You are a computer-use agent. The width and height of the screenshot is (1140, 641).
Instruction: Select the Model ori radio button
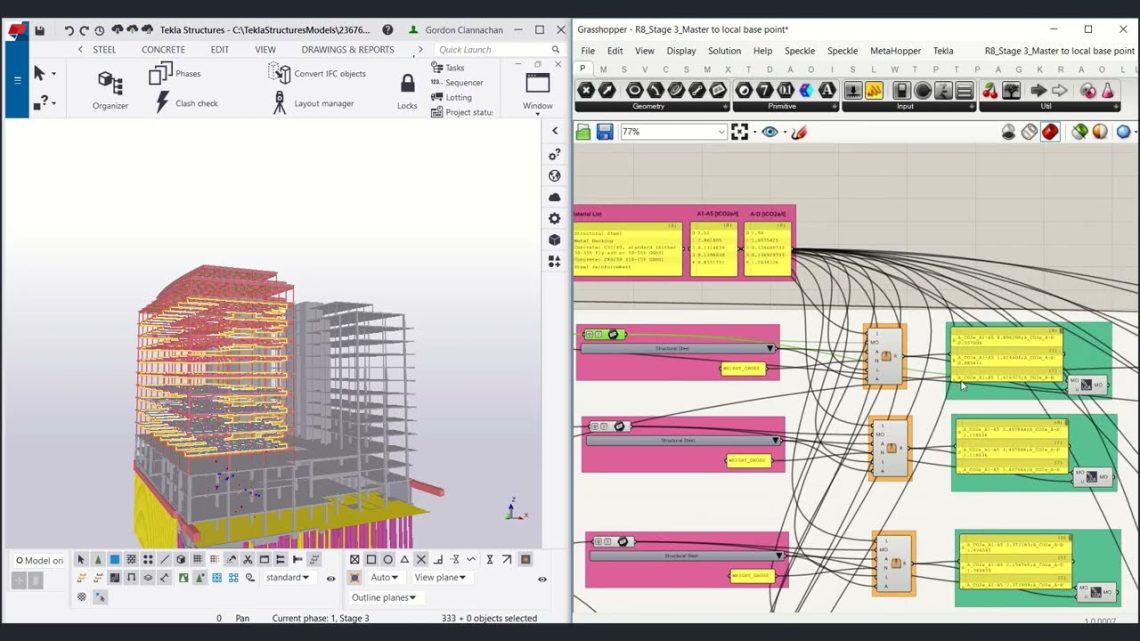pyautogui.click(x=21, y=560)
